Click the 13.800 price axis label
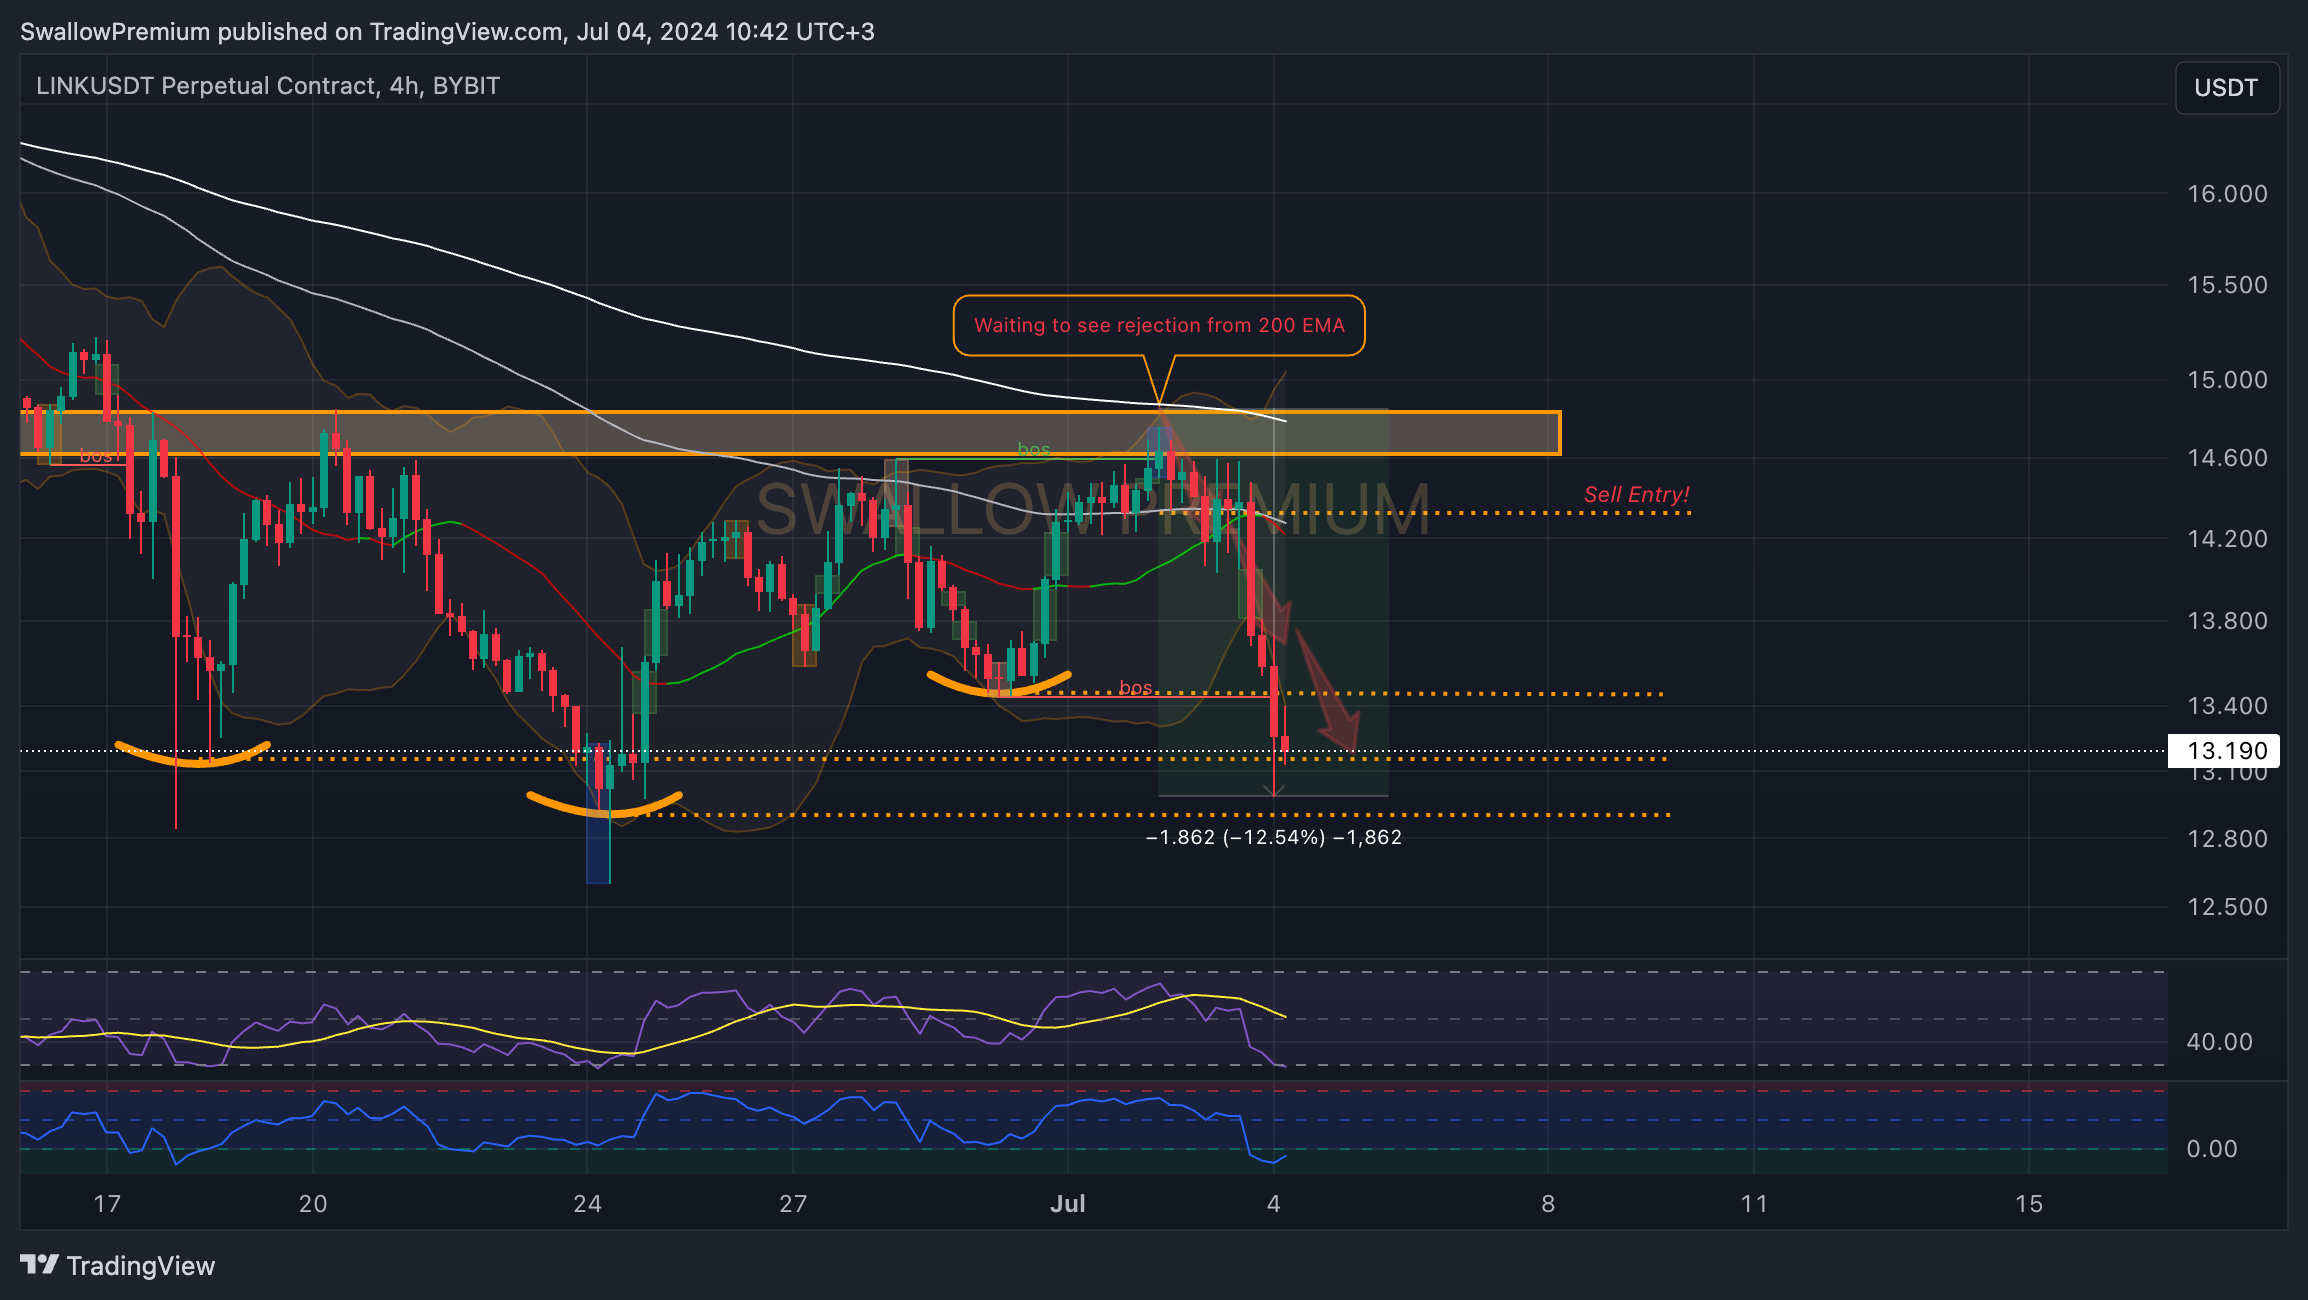 [x=2227, y=621]
